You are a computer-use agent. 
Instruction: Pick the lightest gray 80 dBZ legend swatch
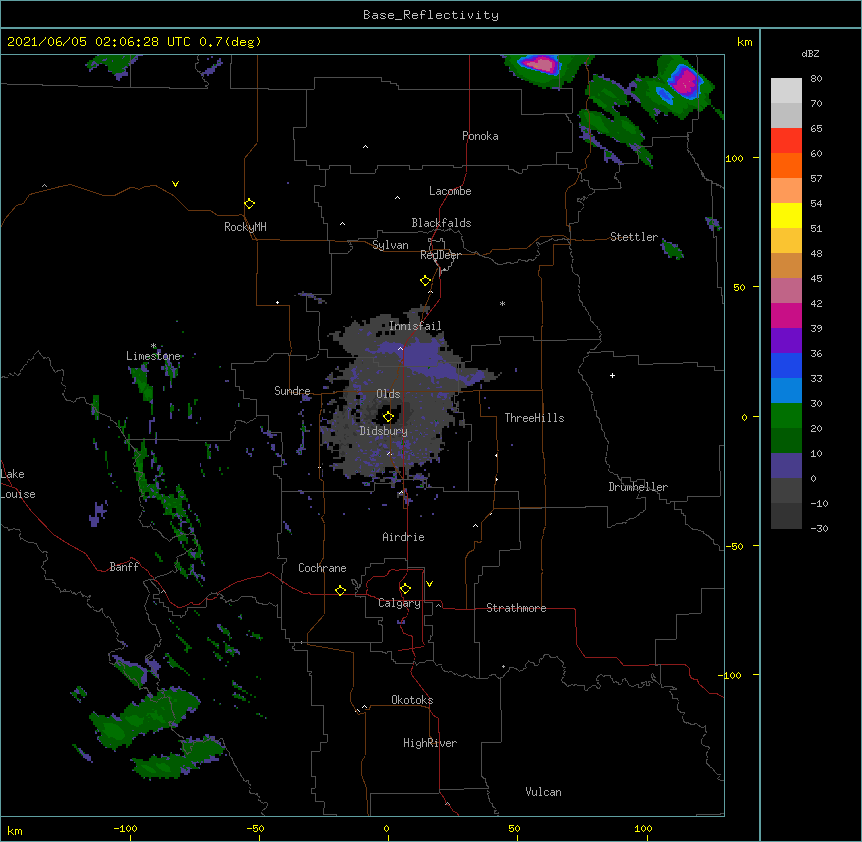(x=786, y=90)
